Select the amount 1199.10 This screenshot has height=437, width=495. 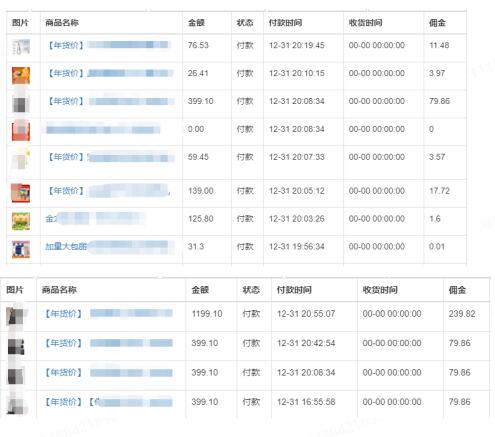[207, 314]
